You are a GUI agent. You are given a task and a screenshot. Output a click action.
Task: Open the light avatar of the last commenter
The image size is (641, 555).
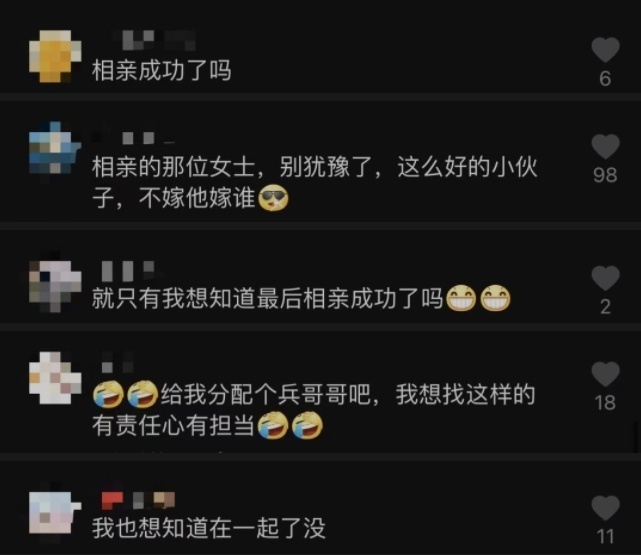[55, 513]
